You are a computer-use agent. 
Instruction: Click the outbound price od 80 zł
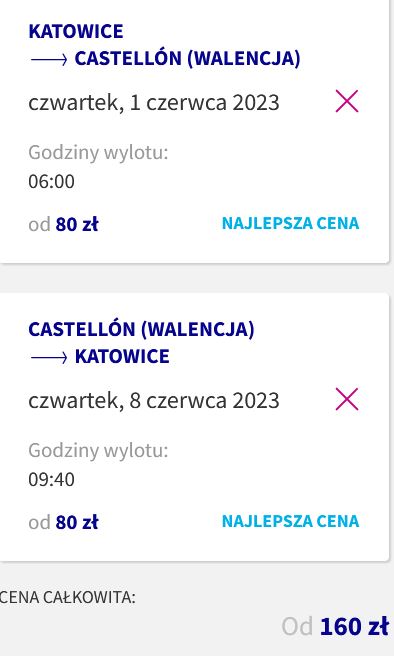point(63,224)
